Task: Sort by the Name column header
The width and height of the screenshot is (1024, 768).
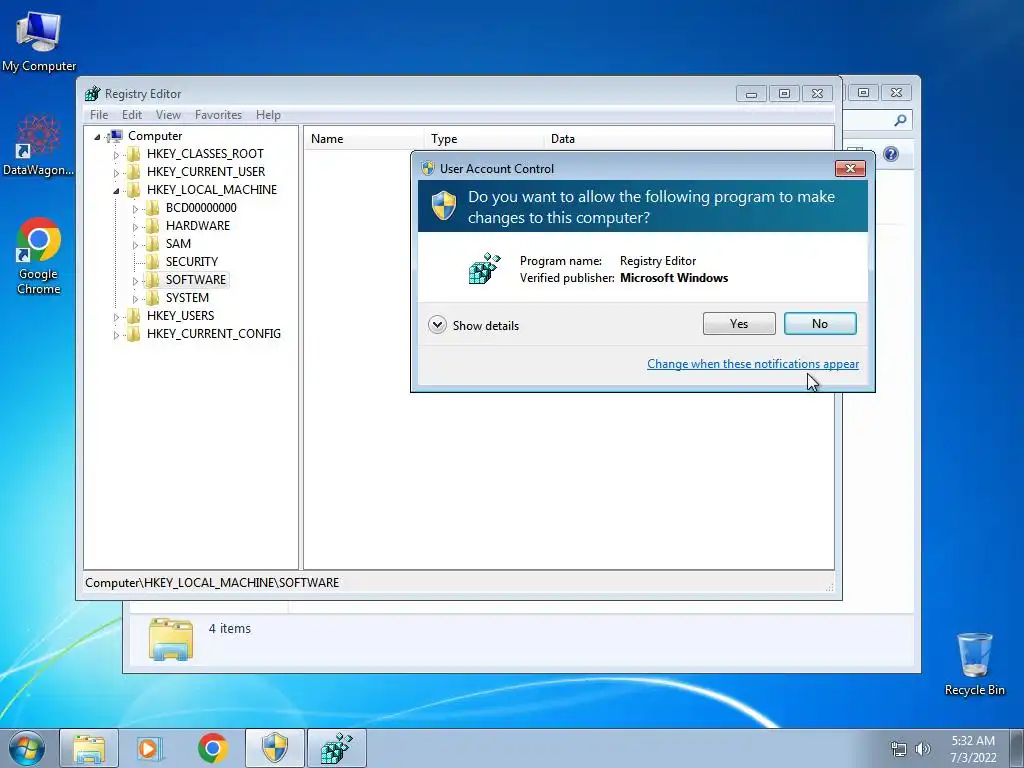Action: (x=364, y=139)
